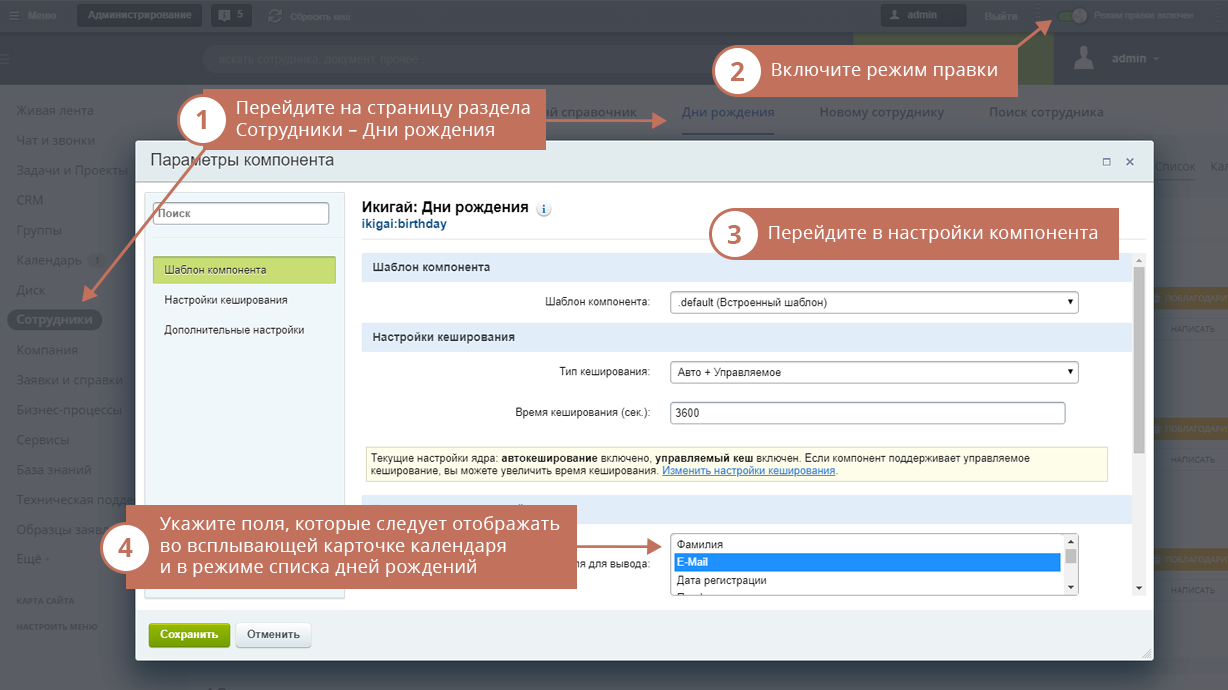The image size is (1228, 690).
Task: Open Живая лента in left menu
Action: pos(55,111)
